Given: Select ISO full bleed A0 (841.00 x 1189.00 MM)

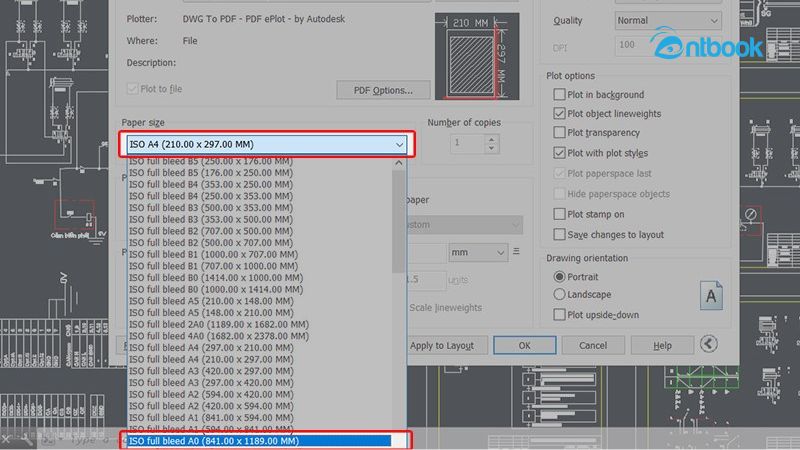Looking at the screenshot, I should tap(259, 441).
